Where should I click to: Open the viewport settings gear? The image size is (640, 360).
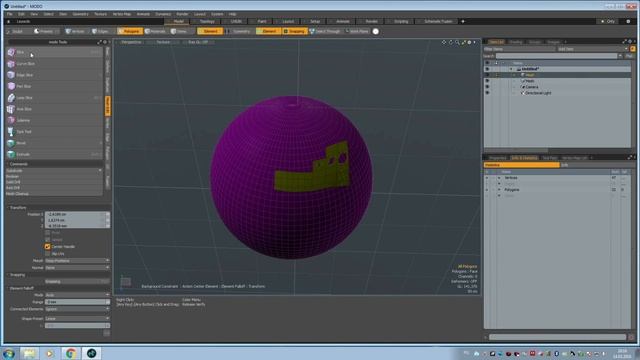click(469, 42)
